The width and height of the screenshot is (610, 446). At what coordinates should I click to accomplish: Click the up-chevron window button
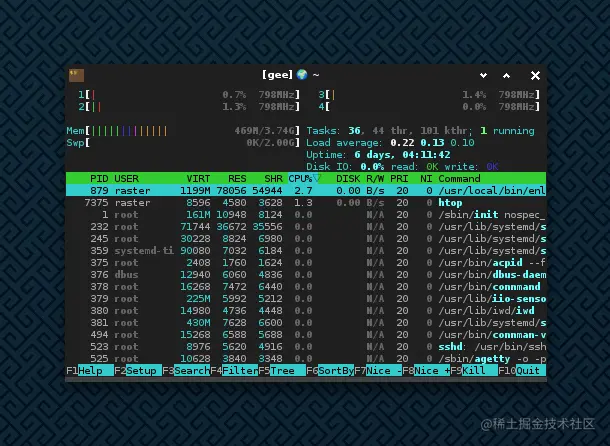[x=506, y=75]
